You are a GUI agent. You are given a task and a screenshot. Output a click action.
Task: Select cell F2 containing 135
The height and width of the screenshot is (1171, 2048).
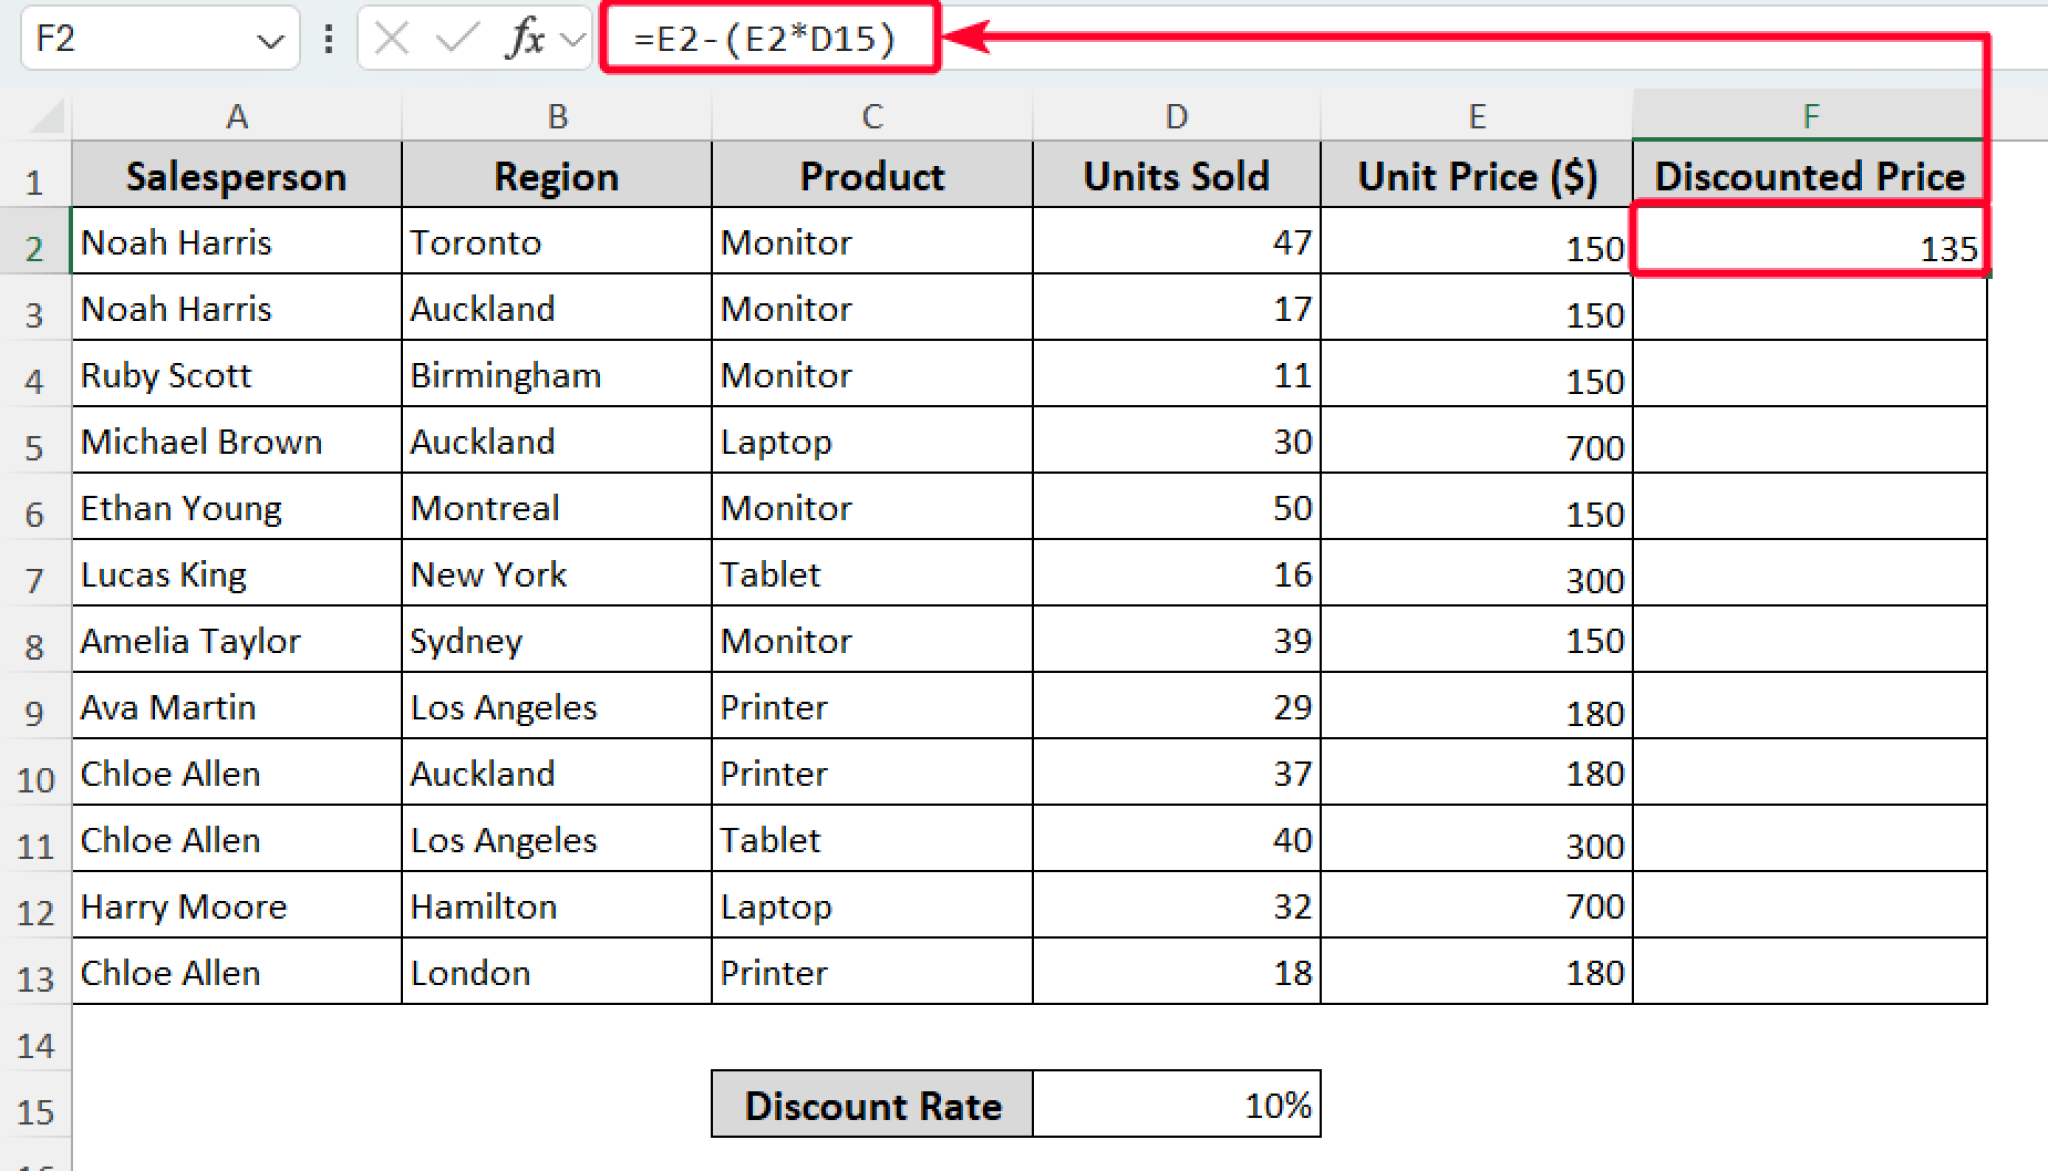pyautogui.click(x=1810, y=243)
